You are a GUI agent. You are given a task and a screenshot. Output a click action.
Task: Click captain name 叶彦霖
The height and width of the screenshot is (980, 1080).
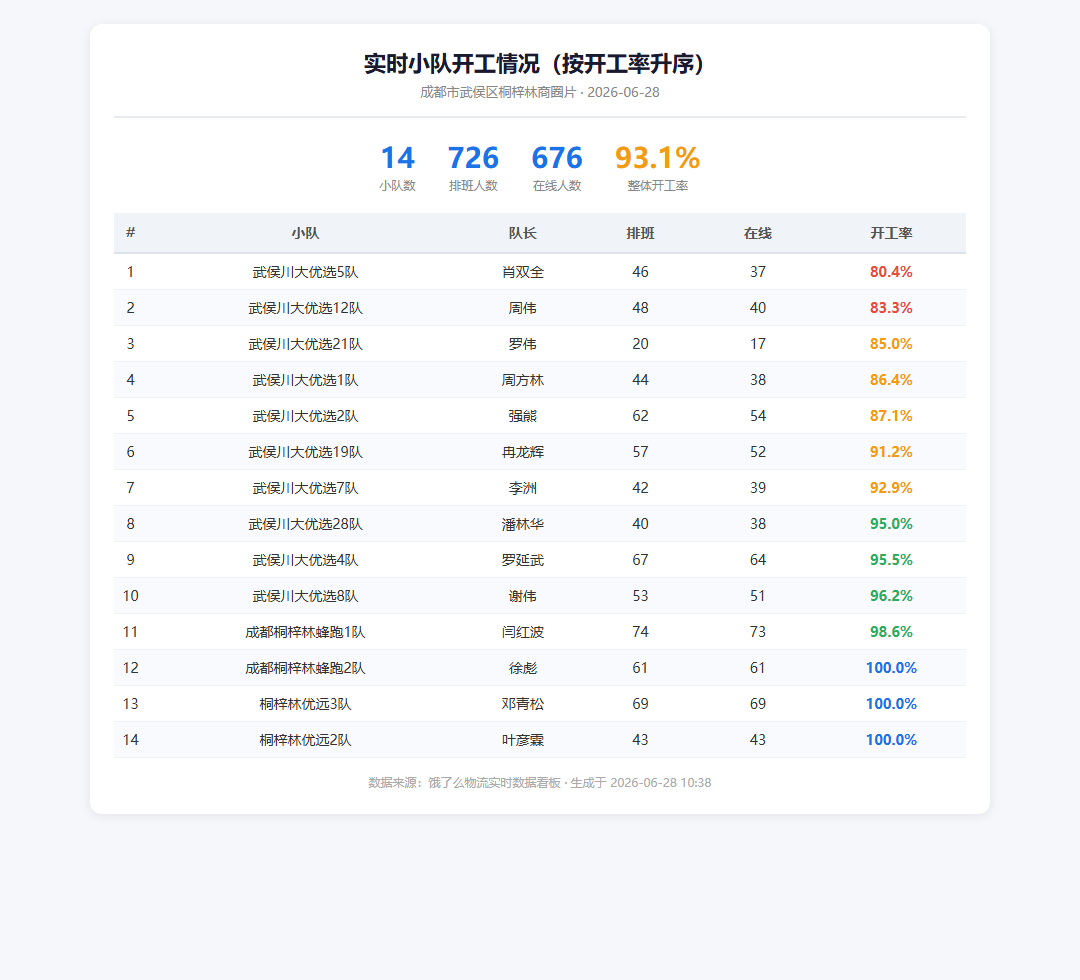(x=523, y=740)
